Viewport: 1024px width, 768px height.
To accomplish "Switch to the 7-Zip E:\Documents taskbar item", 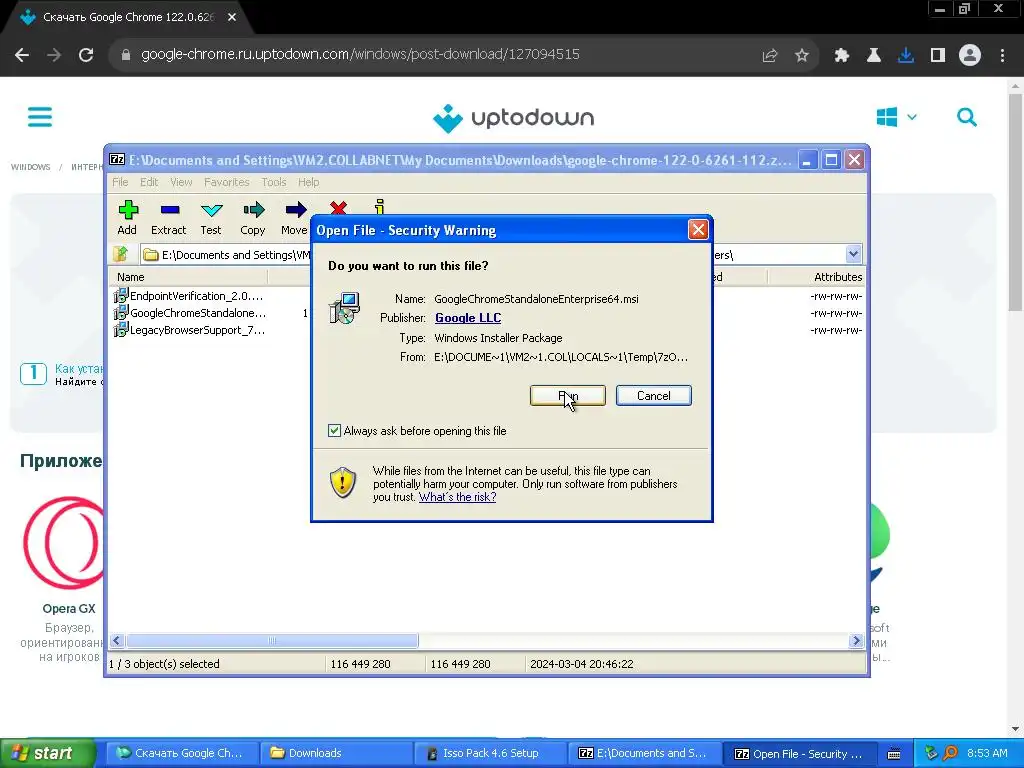I will click(x=644, y=754).
